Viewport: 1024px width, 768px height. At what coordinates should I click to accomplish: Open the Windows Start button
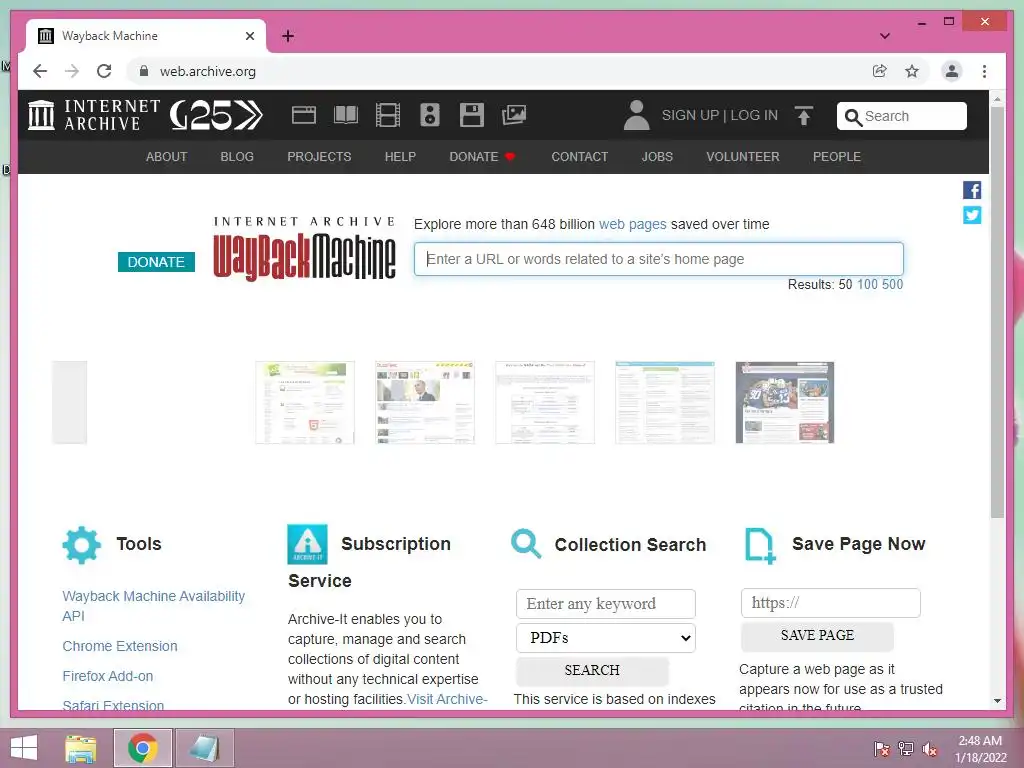click(x=24, y=748)
